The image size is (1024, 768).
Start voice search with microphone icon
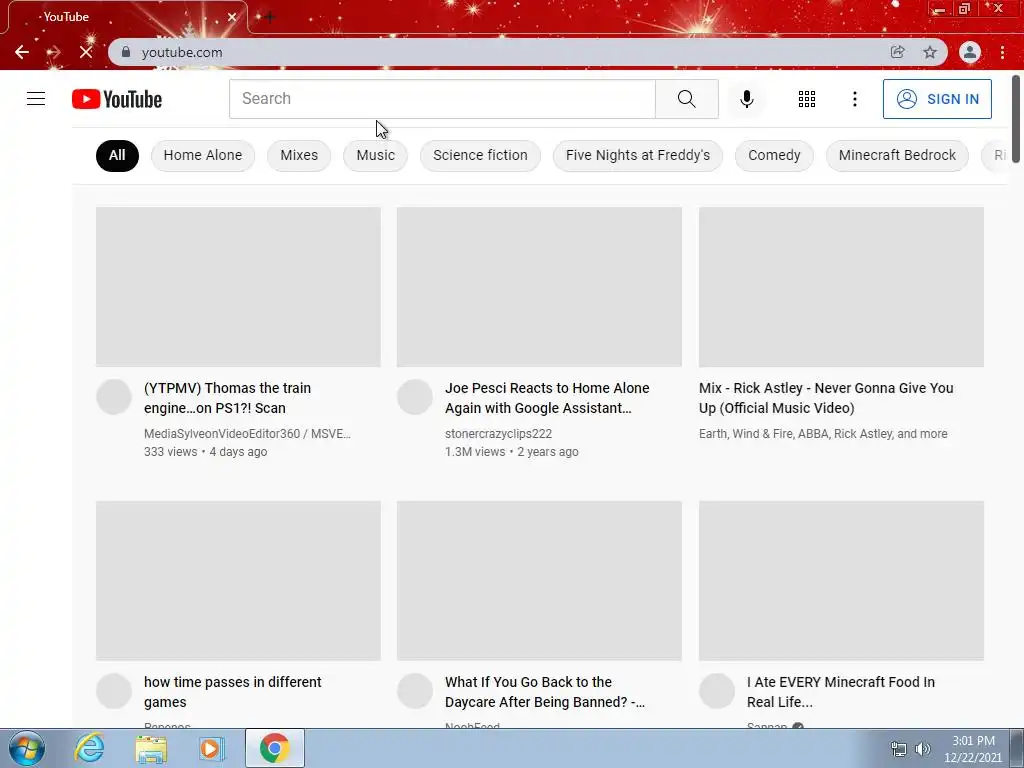[746, 99]
